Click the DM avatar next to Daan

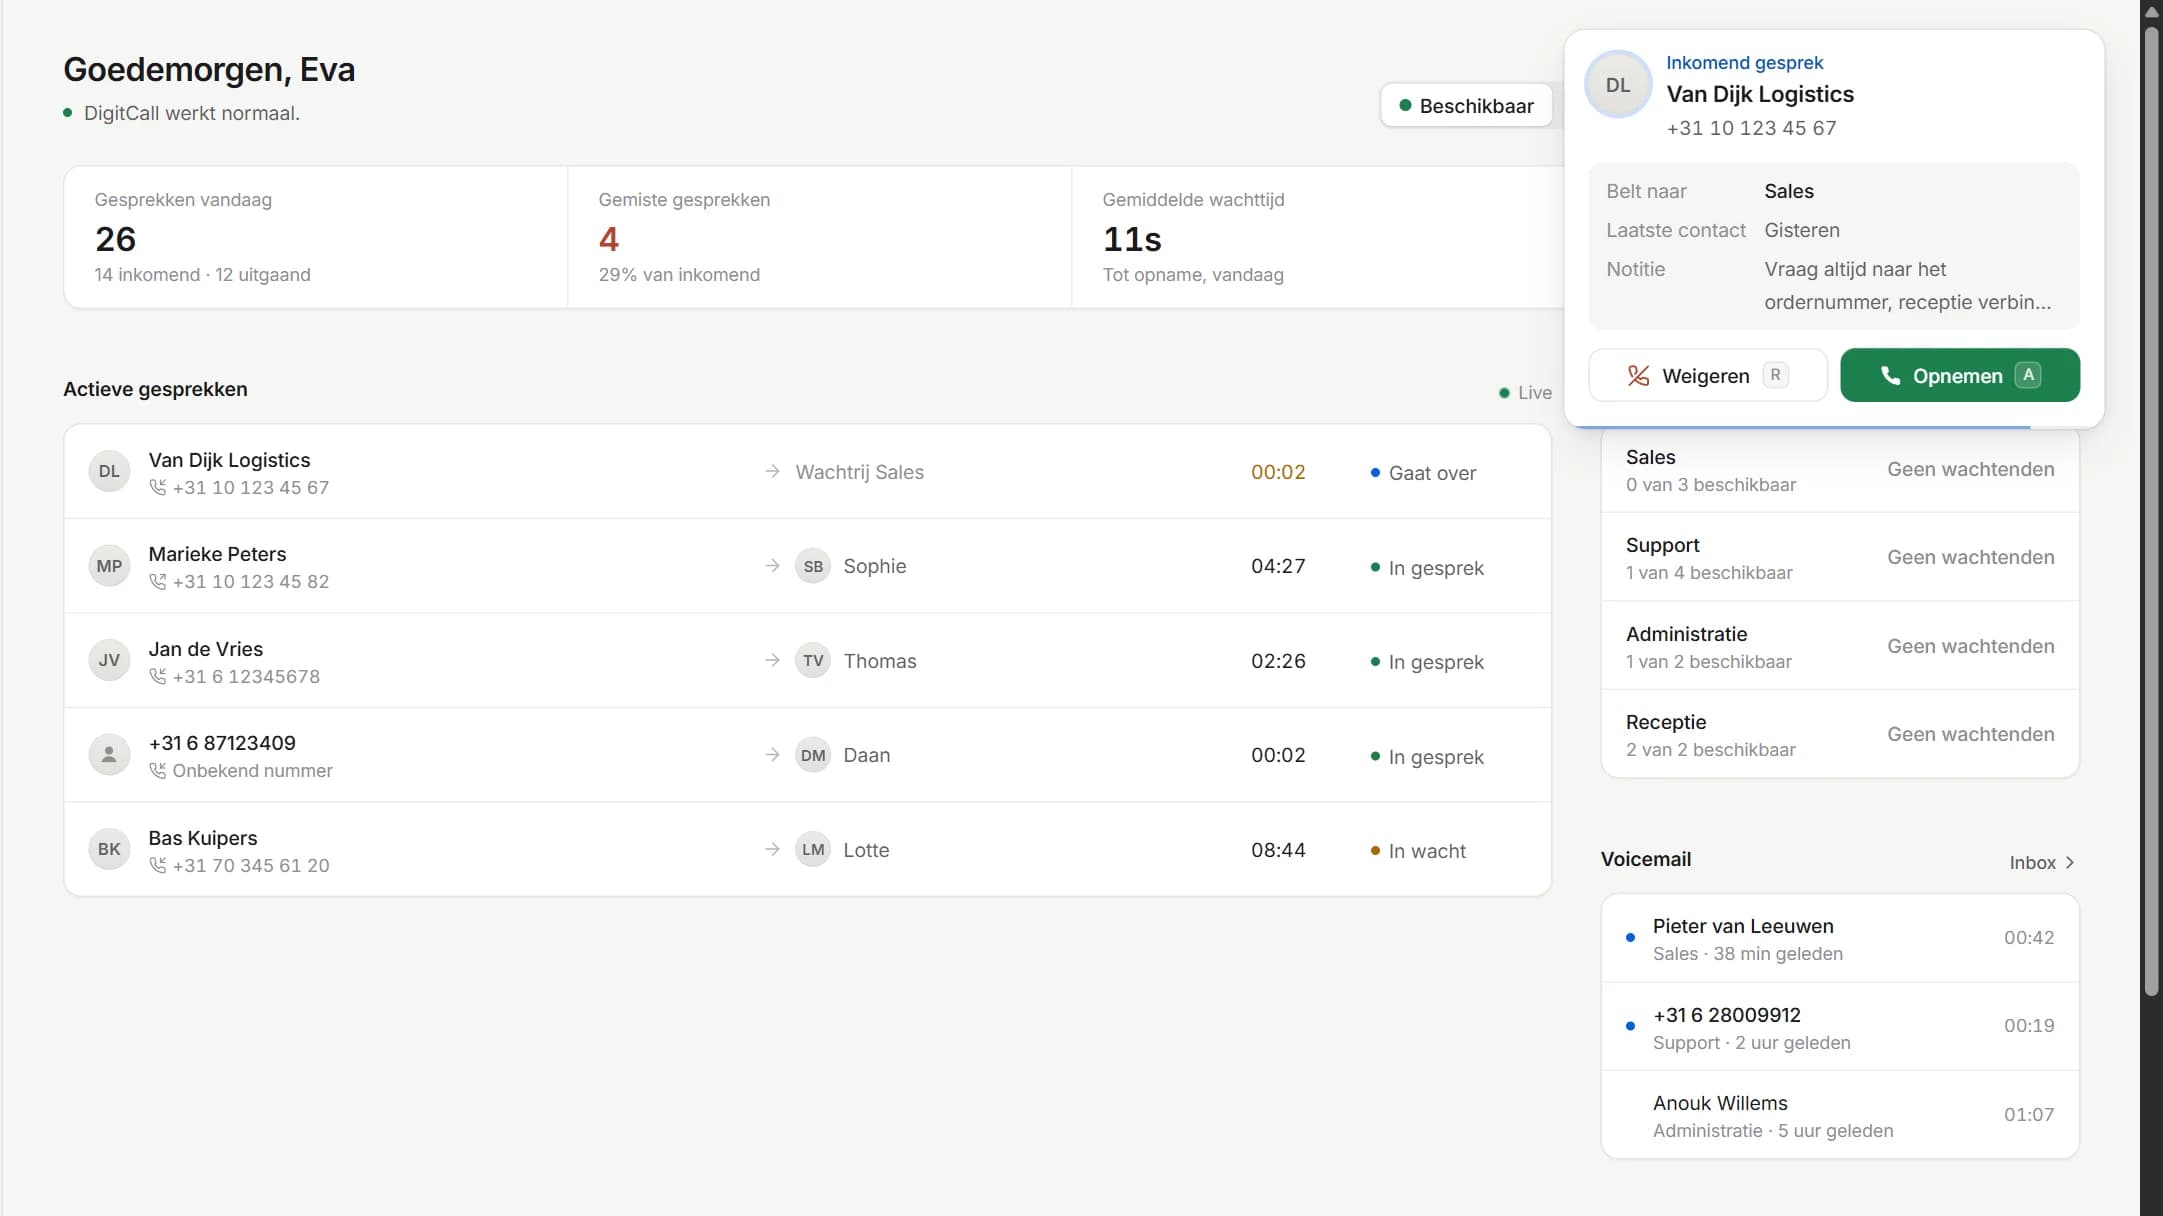pos(813,755)
